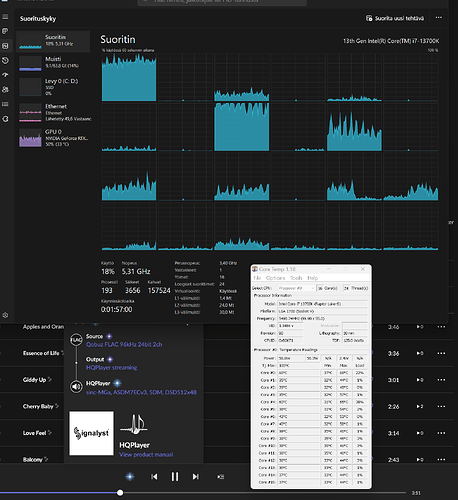
Task: Click the play count icon on the 2:26 row
Action: coord(420,406)
